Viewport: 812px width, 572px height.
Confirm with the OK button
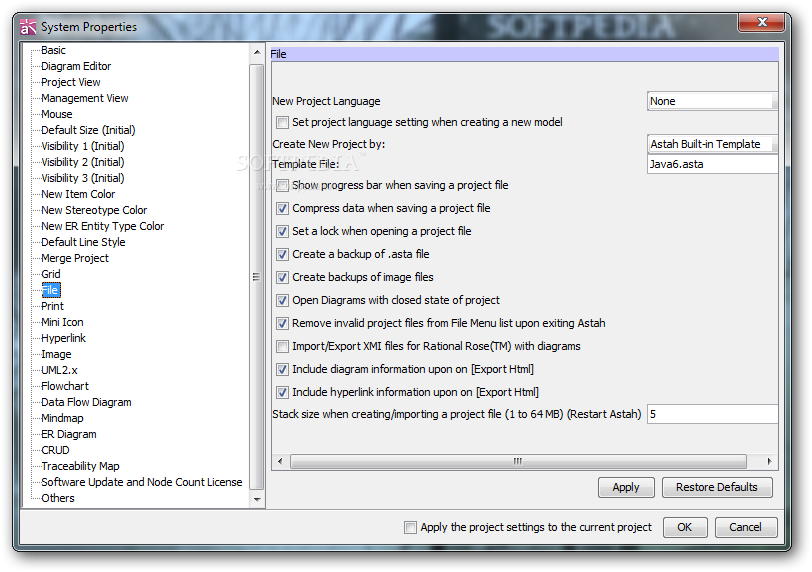pyautogui.click(x=685, y=527)
